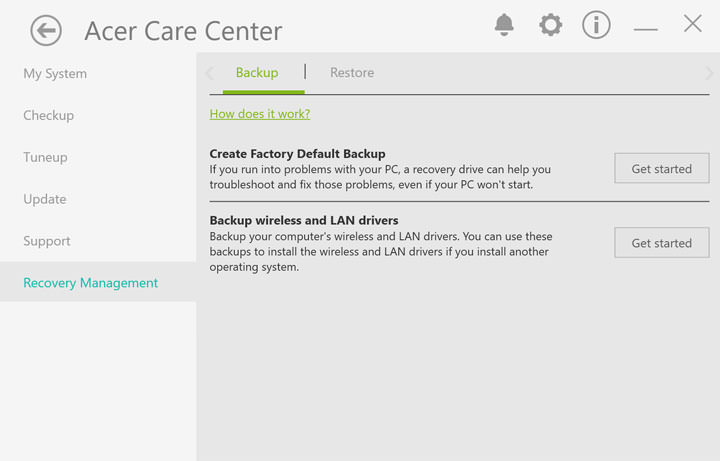This screenshot has height=461, width=720.
Task: Open the Update section
Action: click(45, 200)
